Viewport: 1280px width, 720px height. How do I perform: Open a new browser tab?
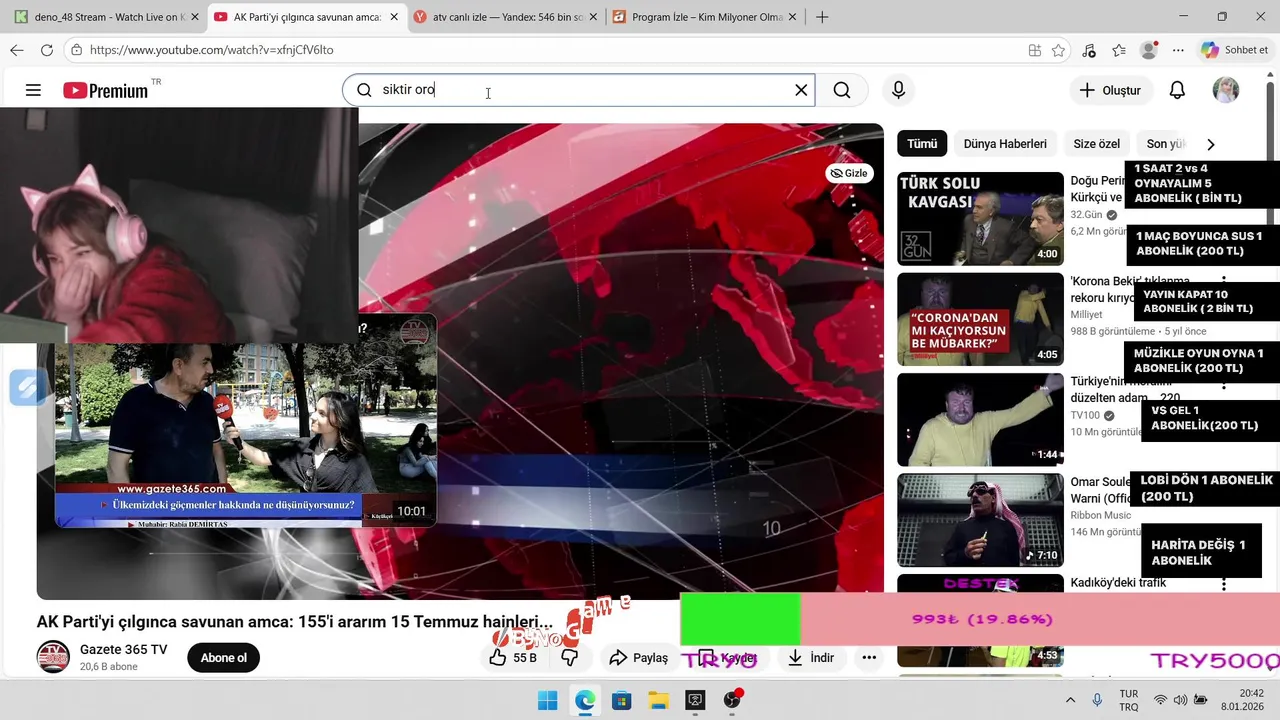click(x=822, y=17)
